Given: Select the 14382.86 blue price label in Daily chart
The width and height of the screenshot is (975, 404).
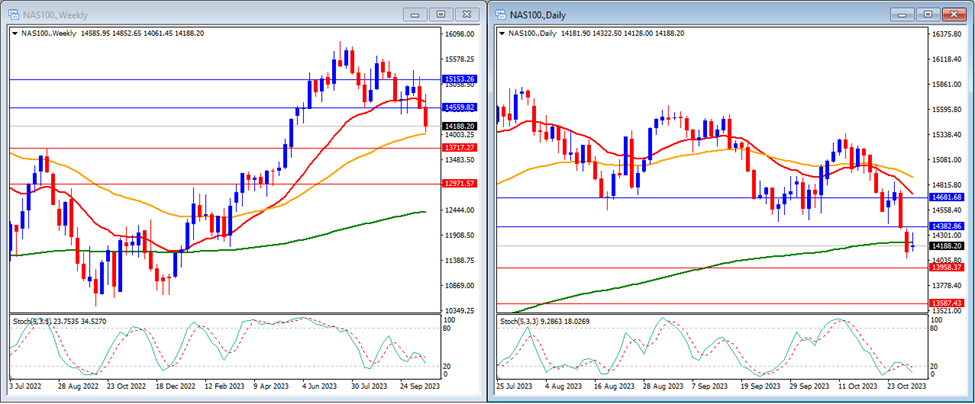Looking at the screenshot, I should tap(946, 226).
